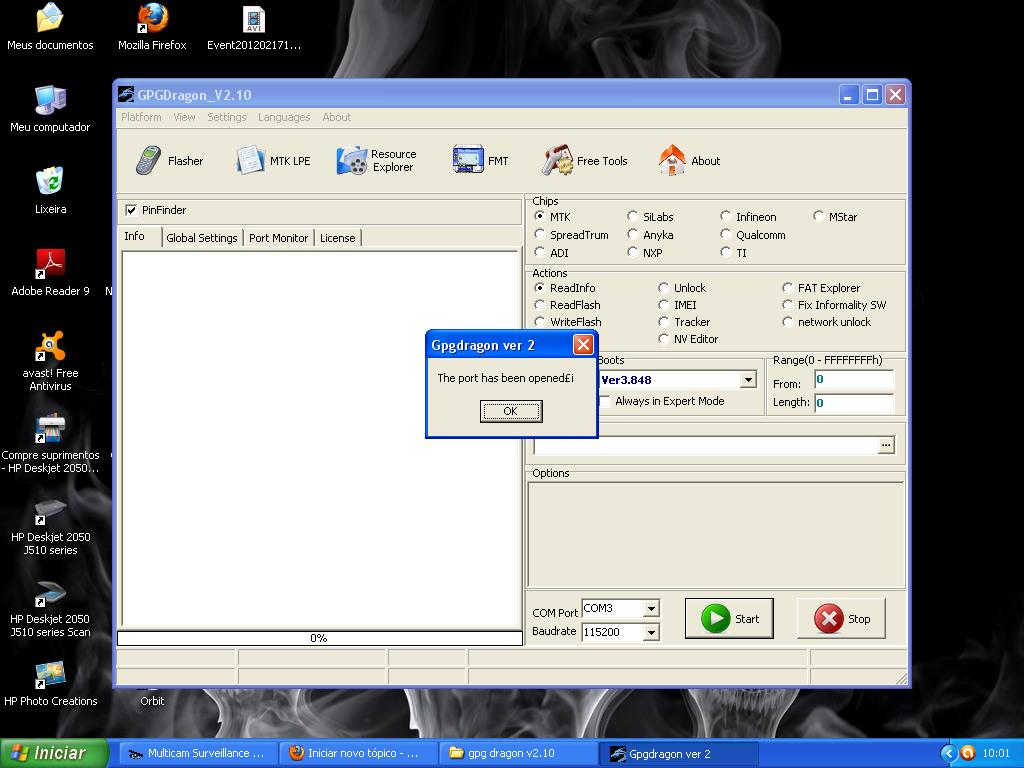Open avast! Free Antivirus shortcut
Screen dimensions: 1024x768
[x=50, y=360]
